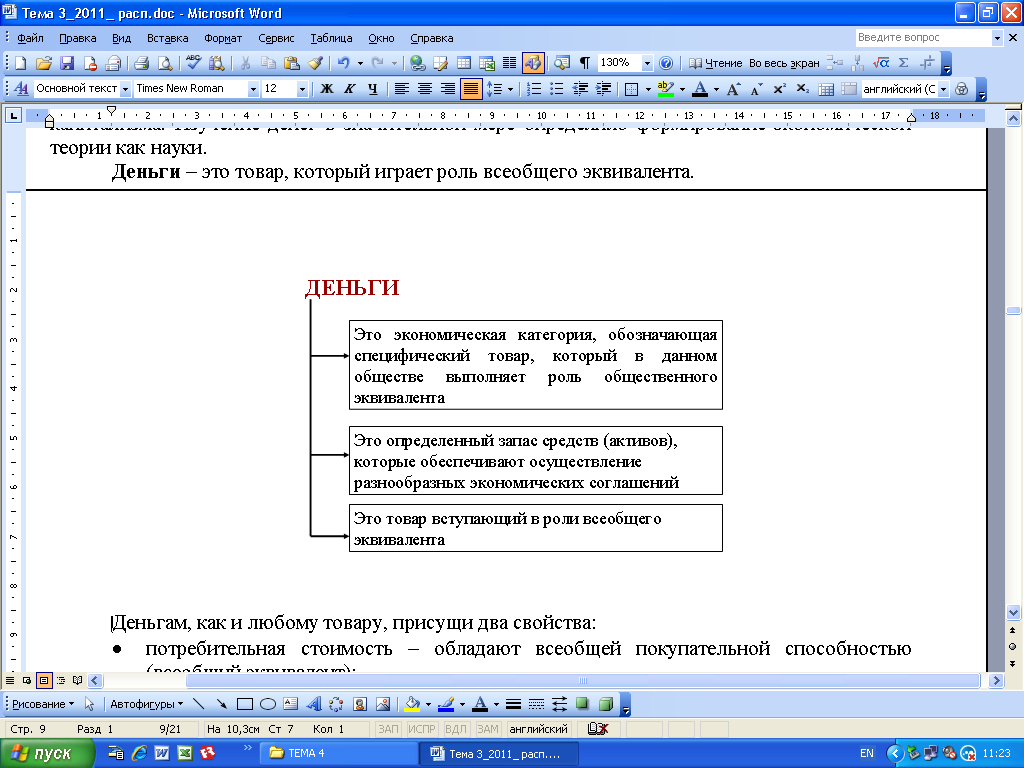Select the Format Painter brush
The height and width of the screenshot is (768, 1024).
pyautogui.click(x=315, y=63)
